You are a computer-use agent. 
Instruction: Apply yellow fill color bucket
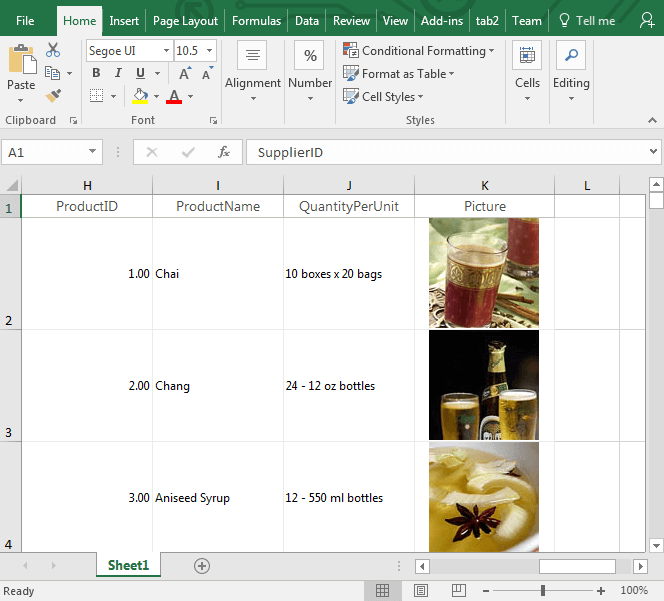[140, 96]
